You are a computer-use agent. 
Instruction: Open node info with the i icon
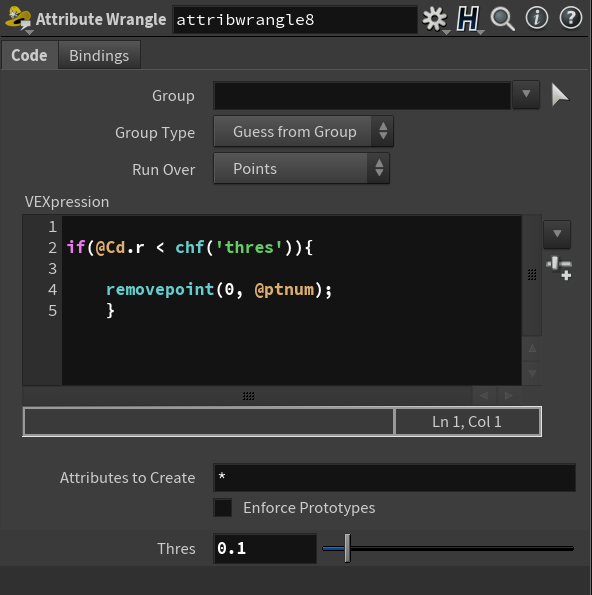(536, 18)
